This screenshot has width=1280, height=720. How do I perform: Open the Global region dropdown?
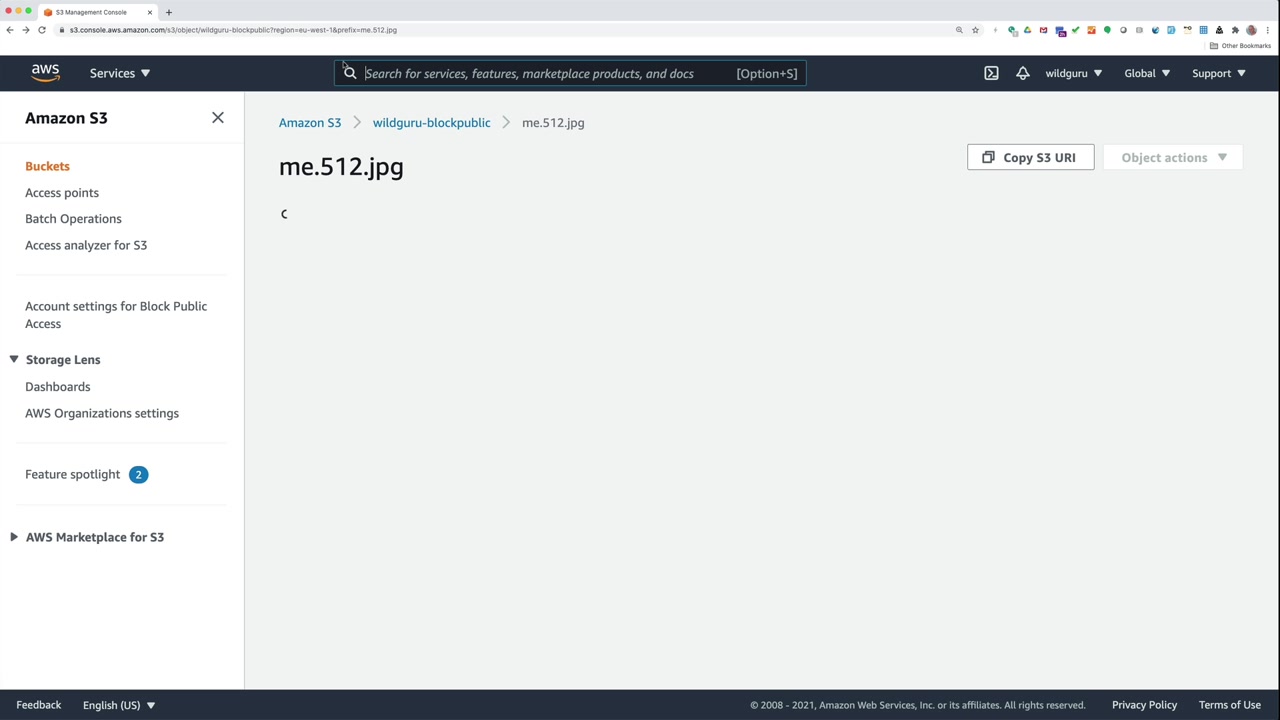pos(1147,73)
